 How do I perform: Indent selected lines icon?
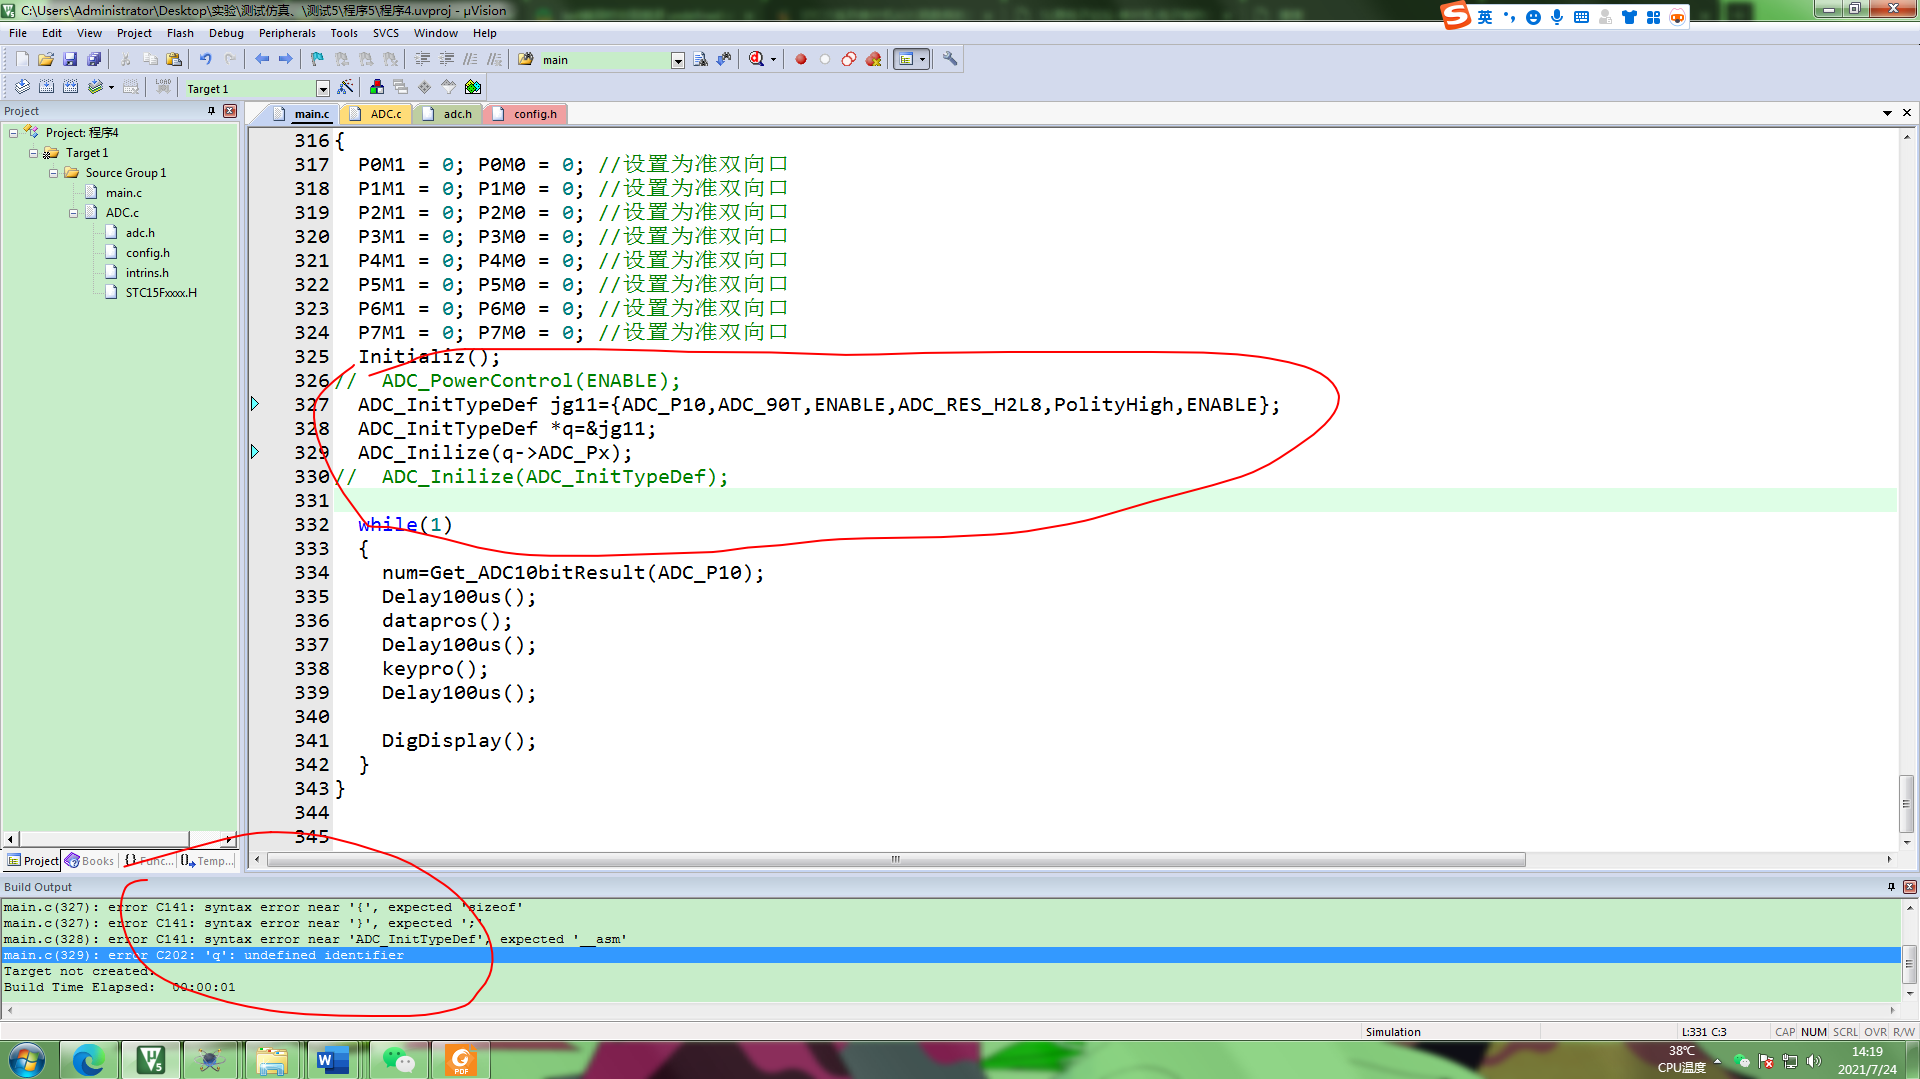click(x=422, y=60)
